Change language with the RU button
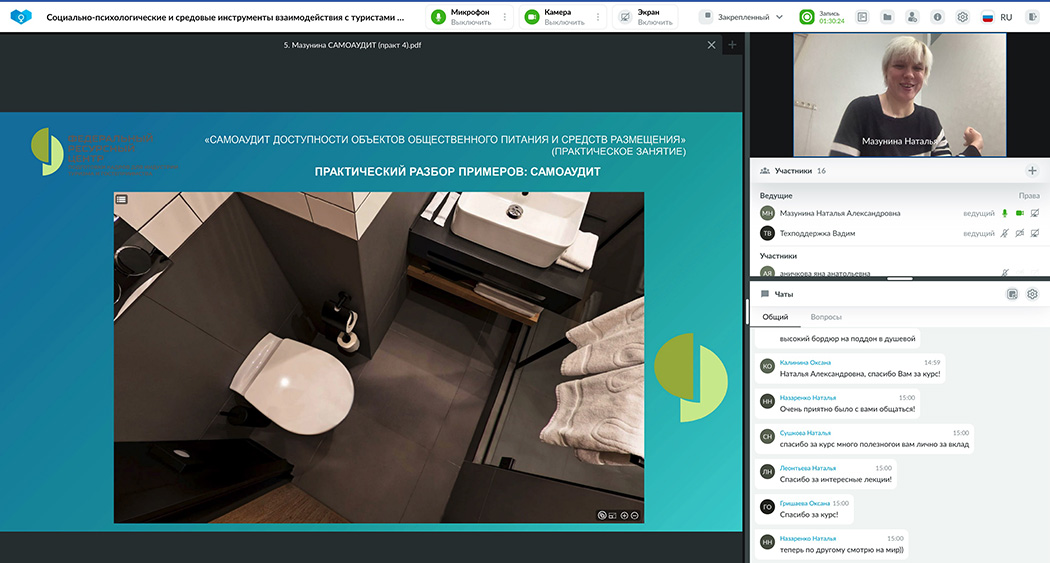The image size is (1050, 563). 997,17
